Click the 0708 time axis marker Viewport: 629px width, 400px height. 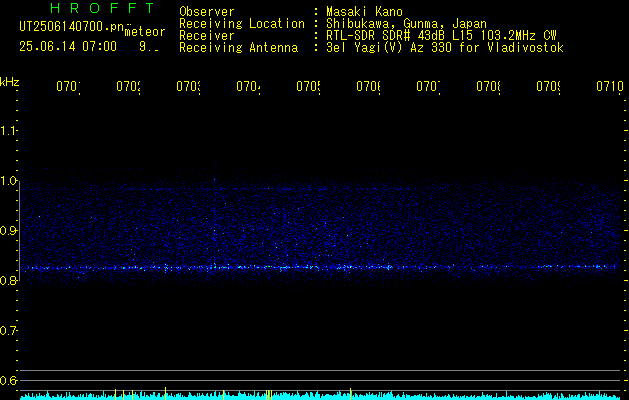pos(488,86)
